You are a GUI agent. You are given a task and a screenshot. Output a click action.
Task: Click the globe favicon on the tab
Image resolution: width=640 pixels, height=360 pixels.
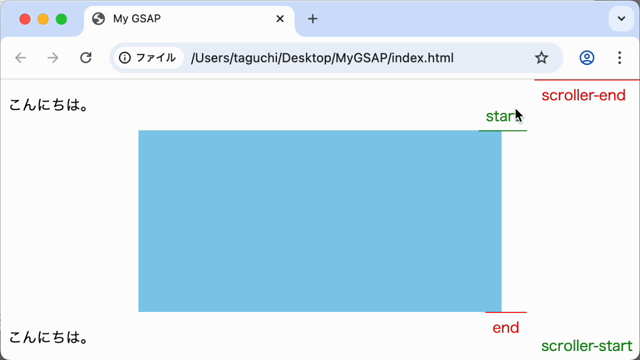[x=98, y=19]
